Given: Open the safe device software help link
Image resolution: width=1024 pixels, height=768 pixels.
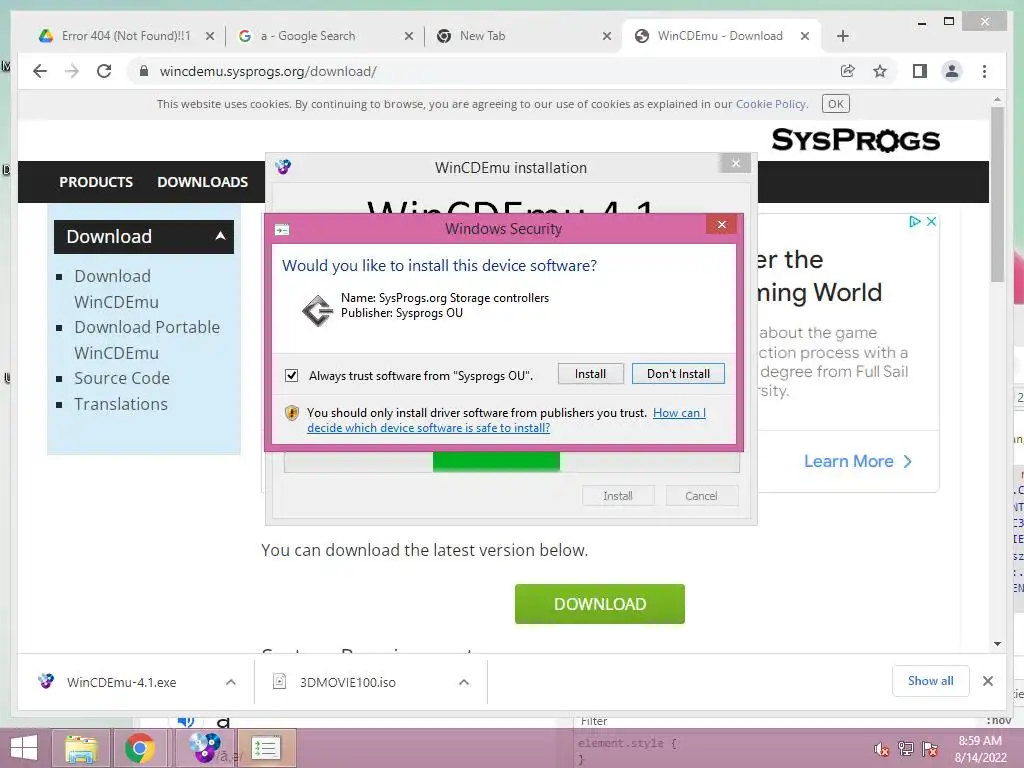Looking at the screenshot, I should pyautogui.click(x=506, y=421).
